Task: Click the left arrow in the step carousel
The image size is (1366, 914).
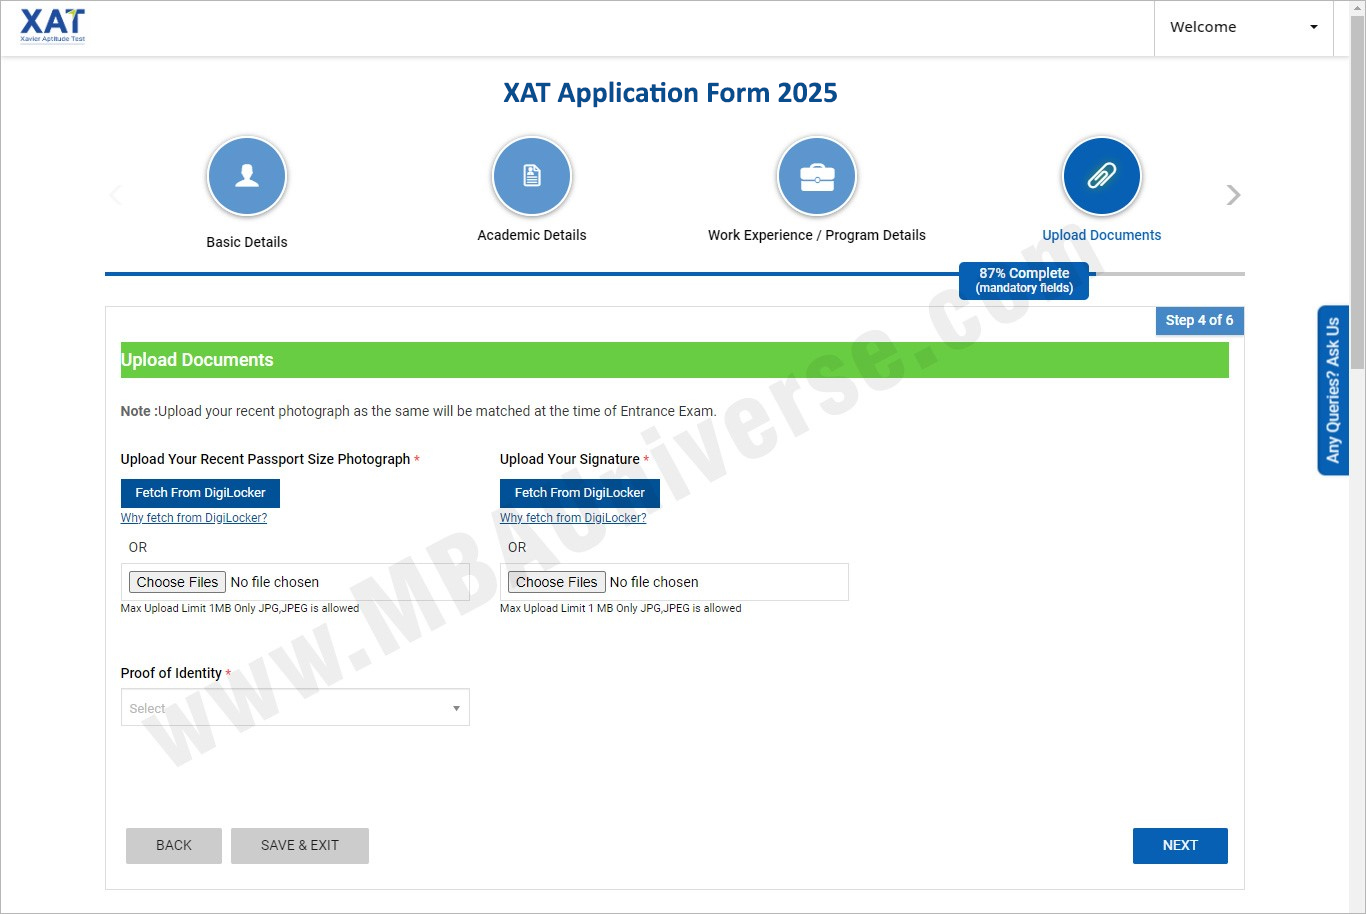Action: pos(116,195)
